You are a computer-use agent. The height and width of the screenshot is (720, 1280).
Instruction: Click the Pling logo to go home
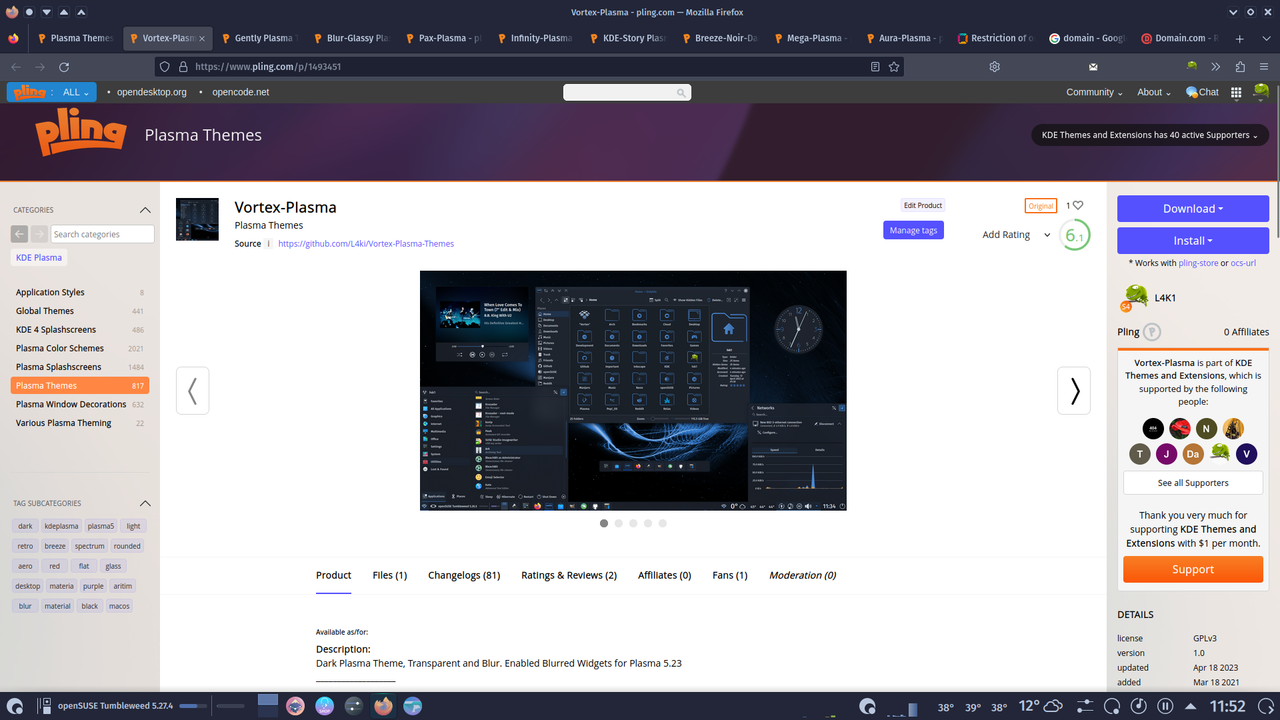pos(82,133)
